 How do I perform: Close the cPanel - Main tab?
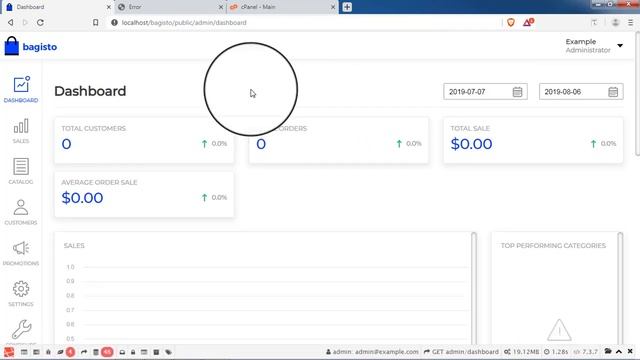333,7
